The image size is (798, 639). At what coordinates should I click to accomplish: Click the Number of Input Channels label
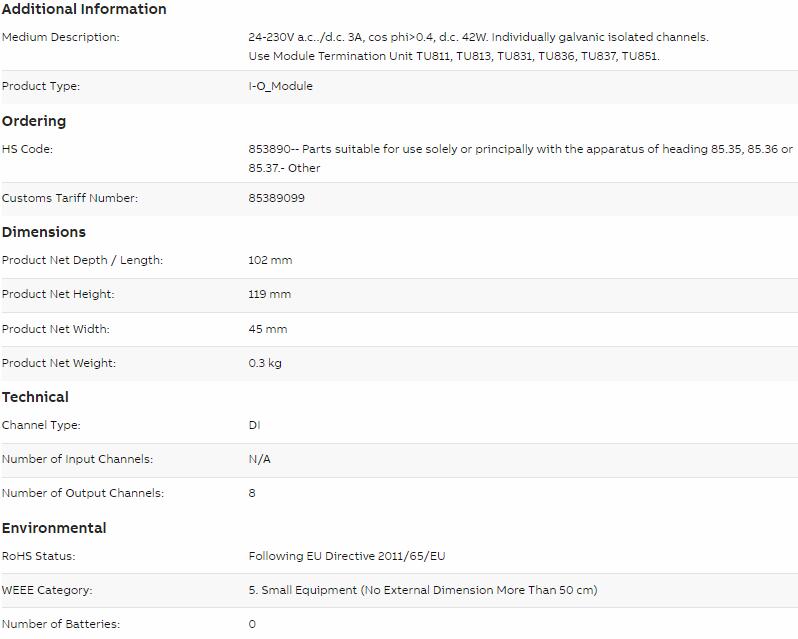(77, 459)
